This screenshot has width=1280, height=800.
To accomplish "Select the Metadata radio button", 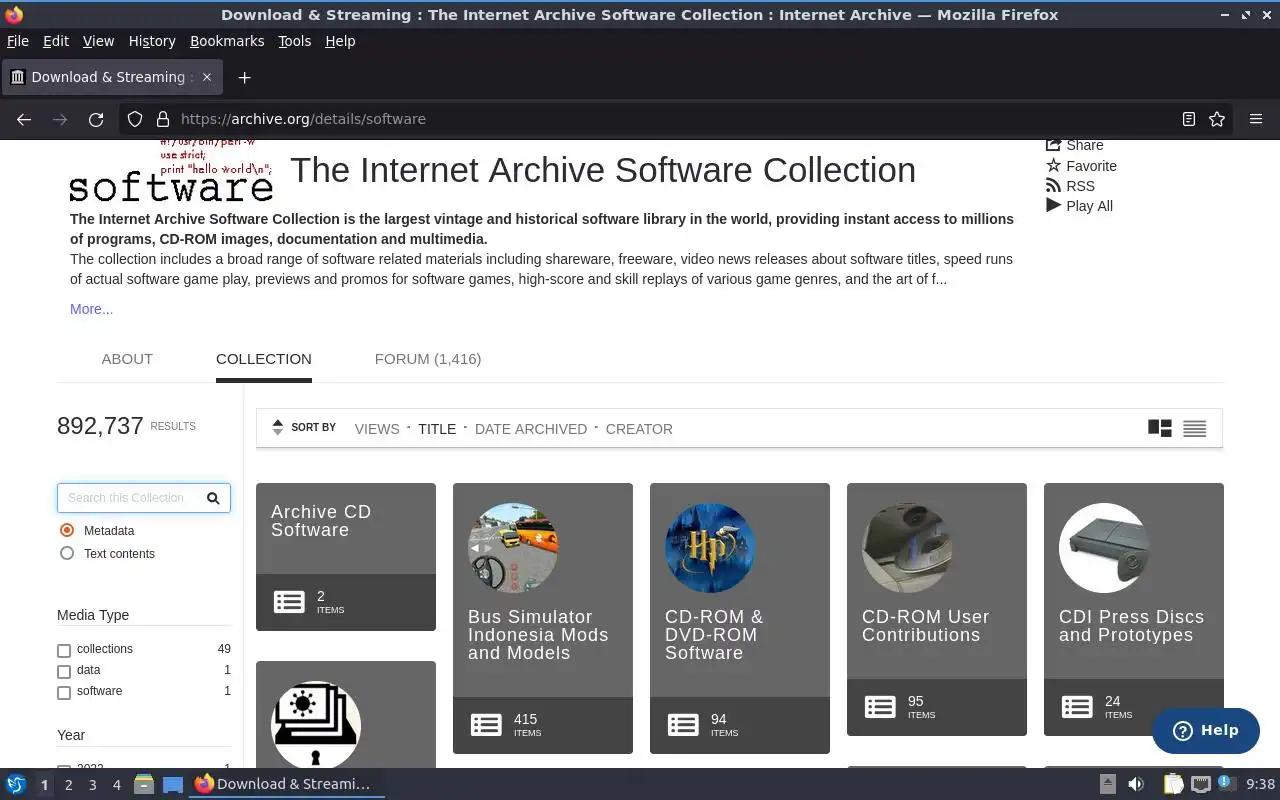I will coord(67,530).
